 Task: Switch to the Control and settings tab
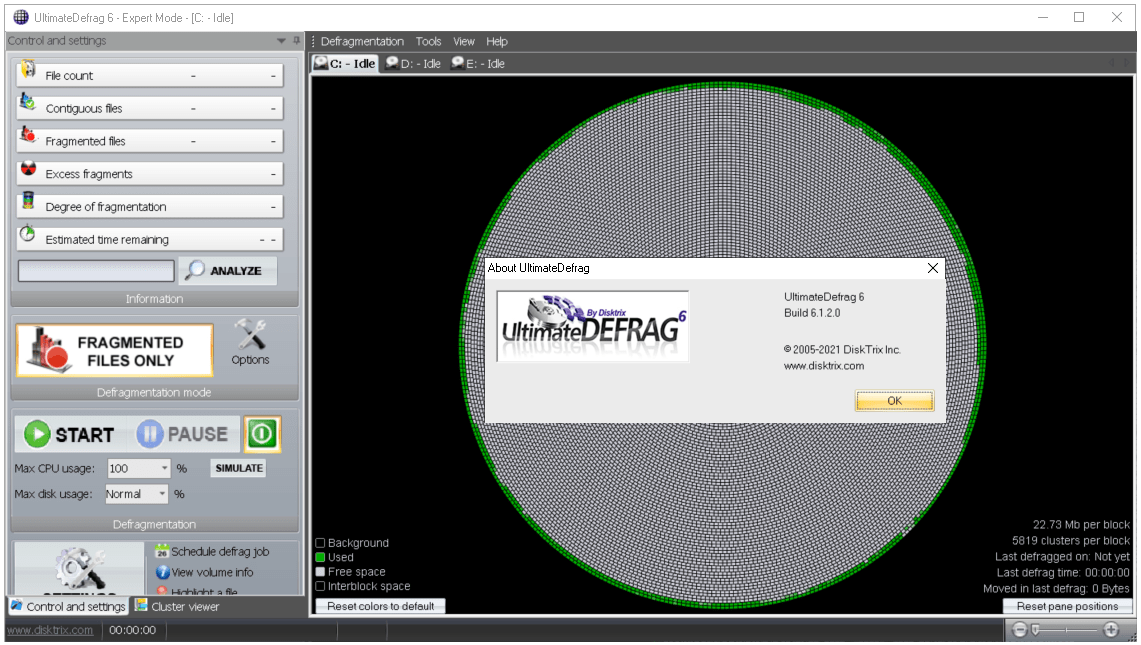tap(68, 606)
